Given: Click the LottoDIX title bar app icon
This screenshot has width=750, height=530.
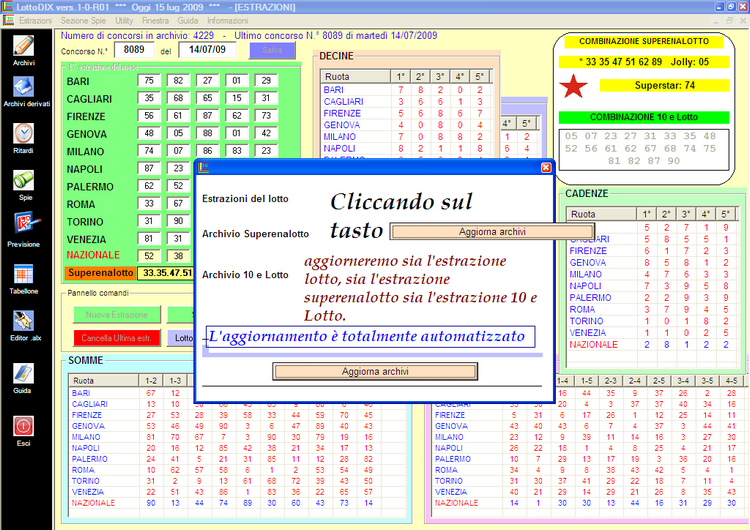Looking at the screenshot, I should (x=7, y=7).
